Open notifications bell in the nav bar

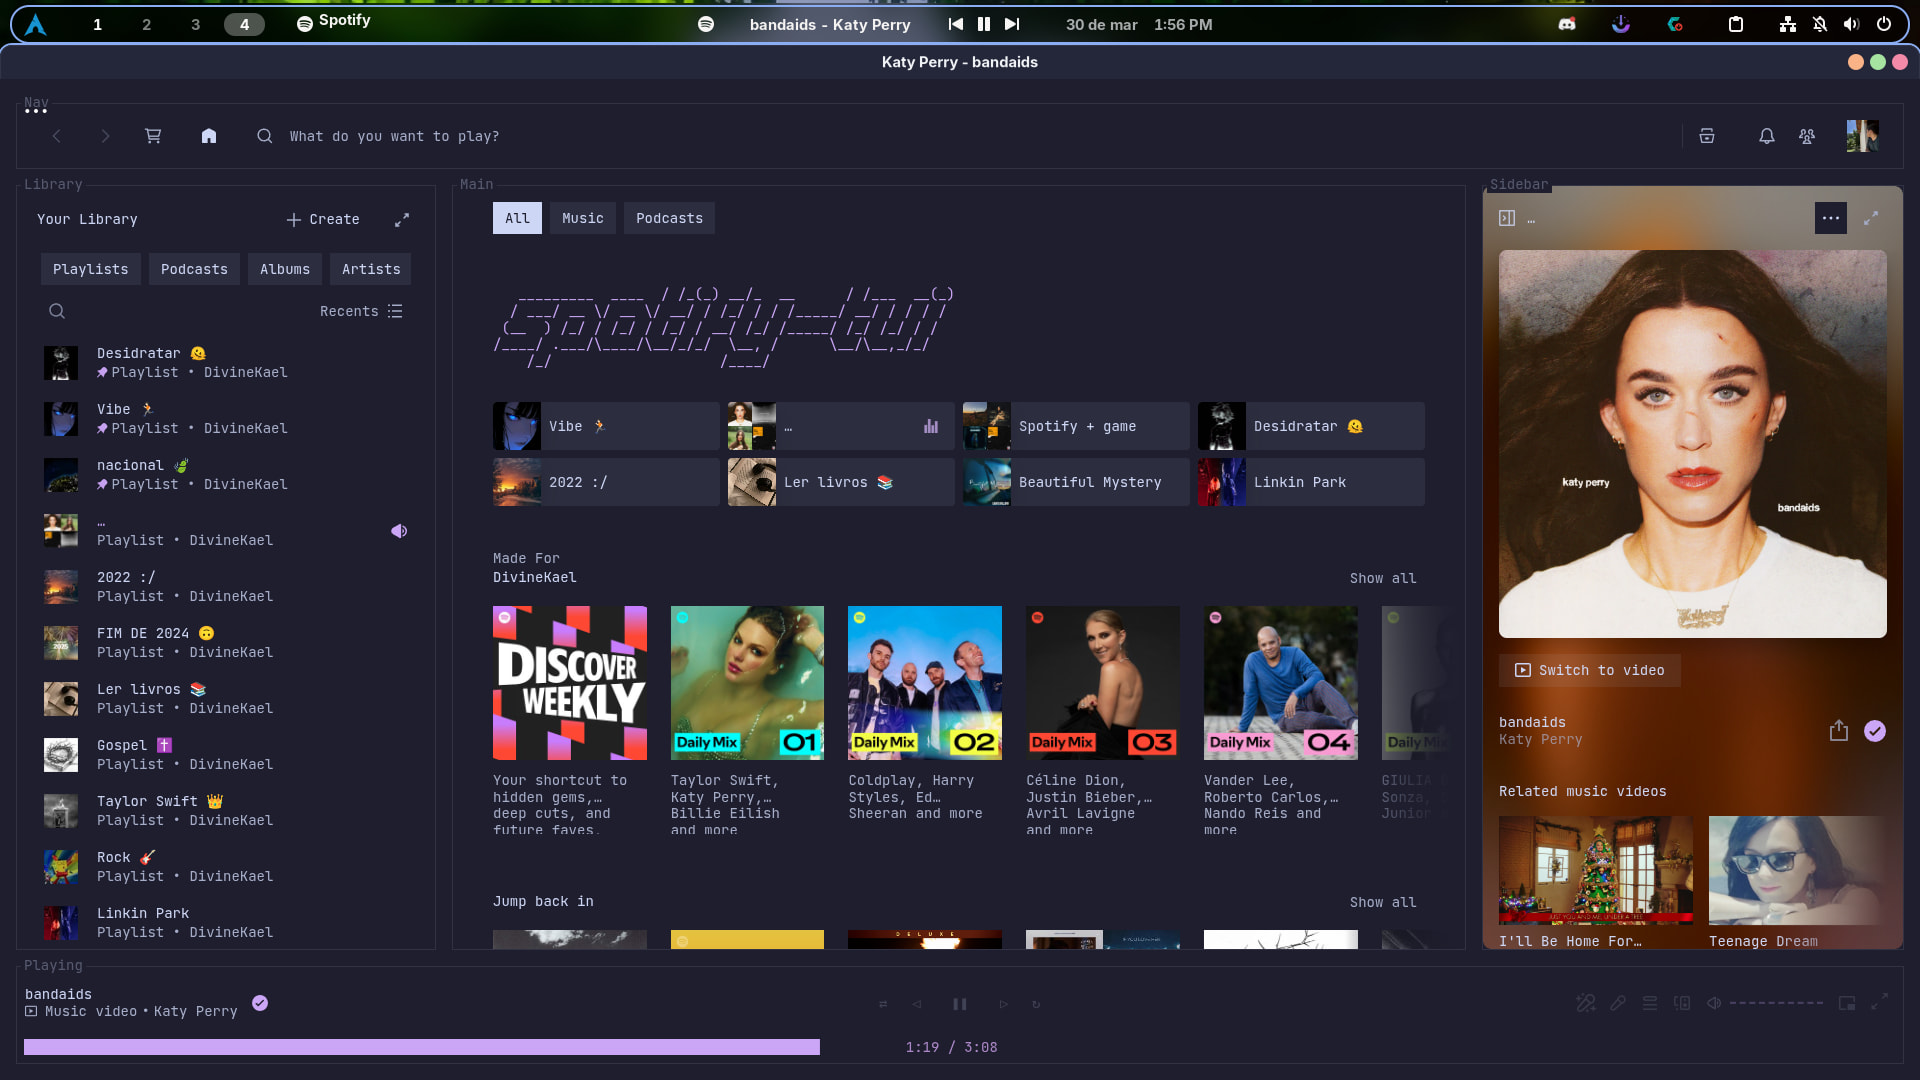1766,136
